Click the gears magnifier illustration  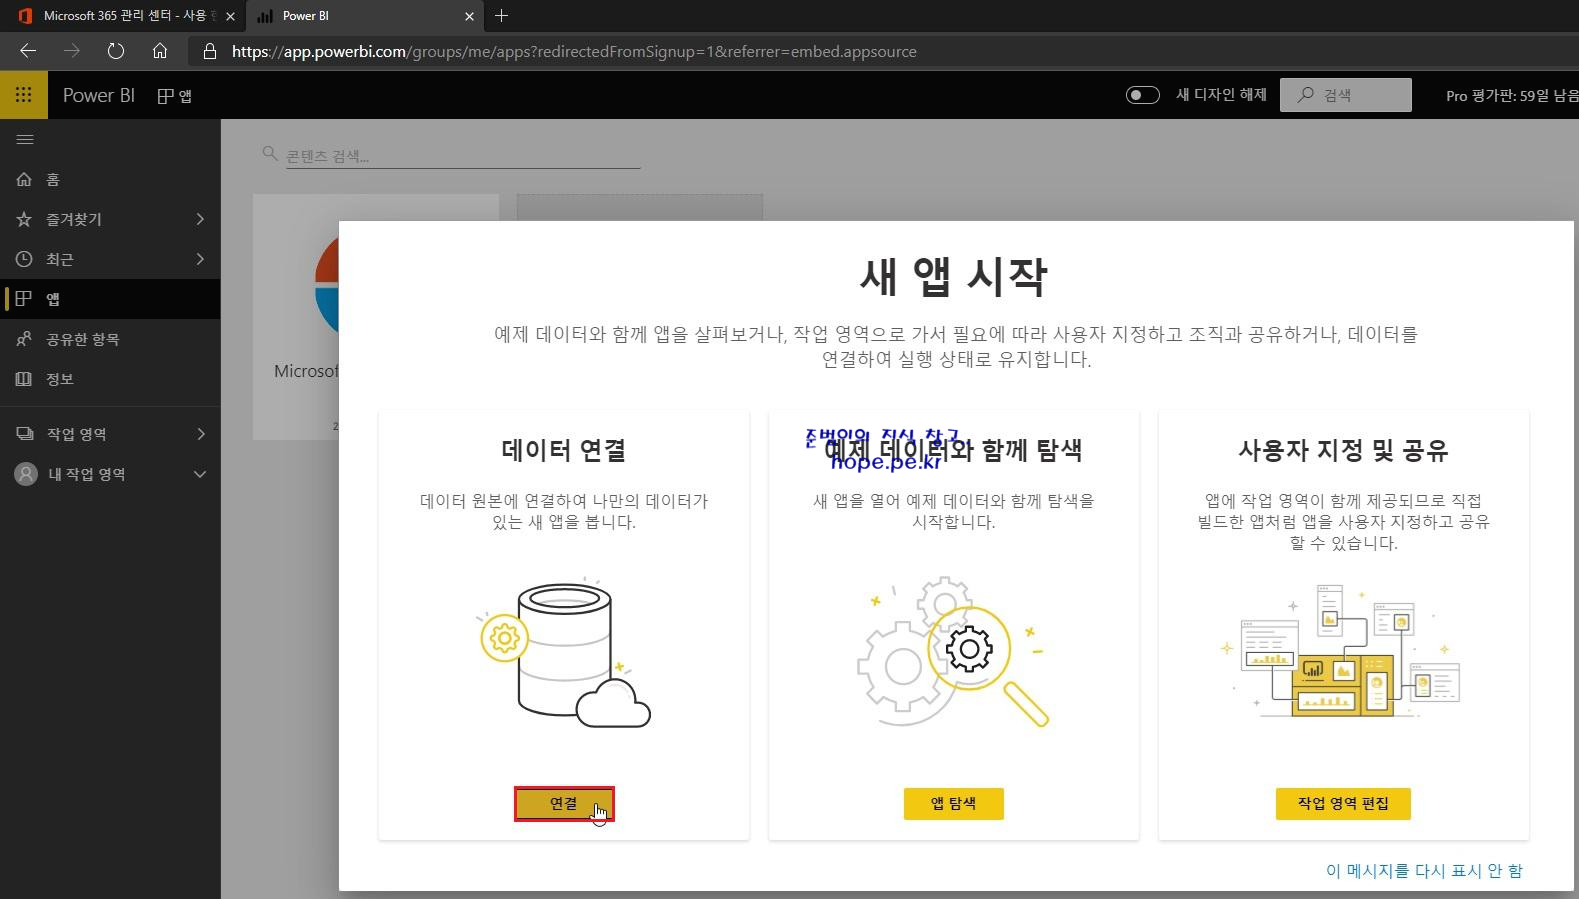tap(953, 652)
